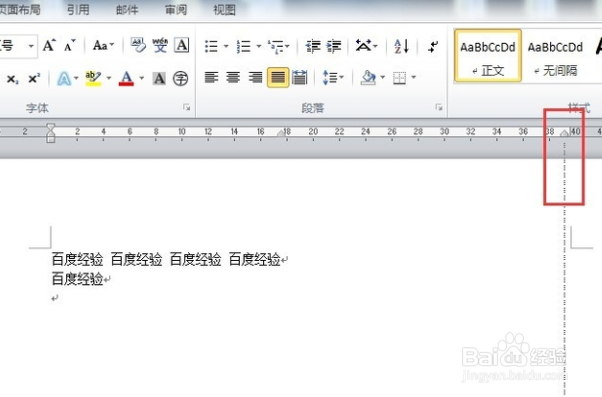Select the 无间隔 style

click(x=555, y=56)
